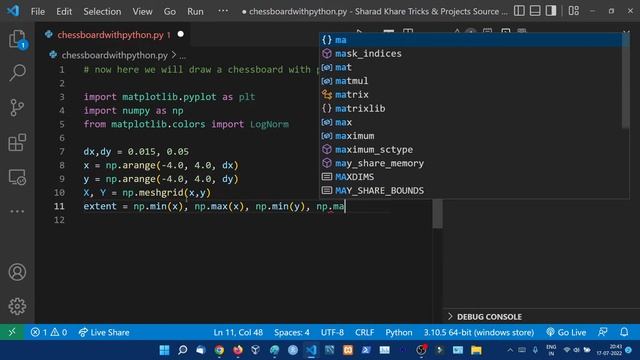Click the VS Code logo in title bar
This screenshot has height=360, width=640.
(13, 11)
